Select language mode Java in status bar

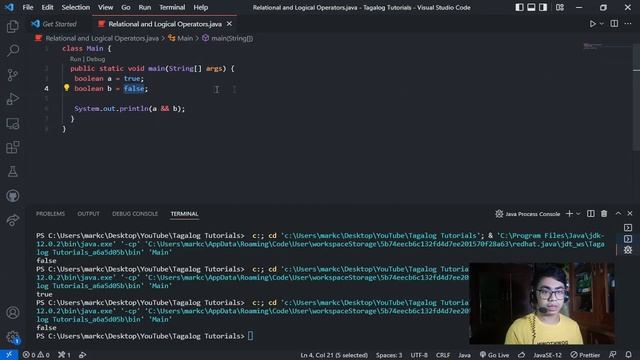(x=464, y=355)
